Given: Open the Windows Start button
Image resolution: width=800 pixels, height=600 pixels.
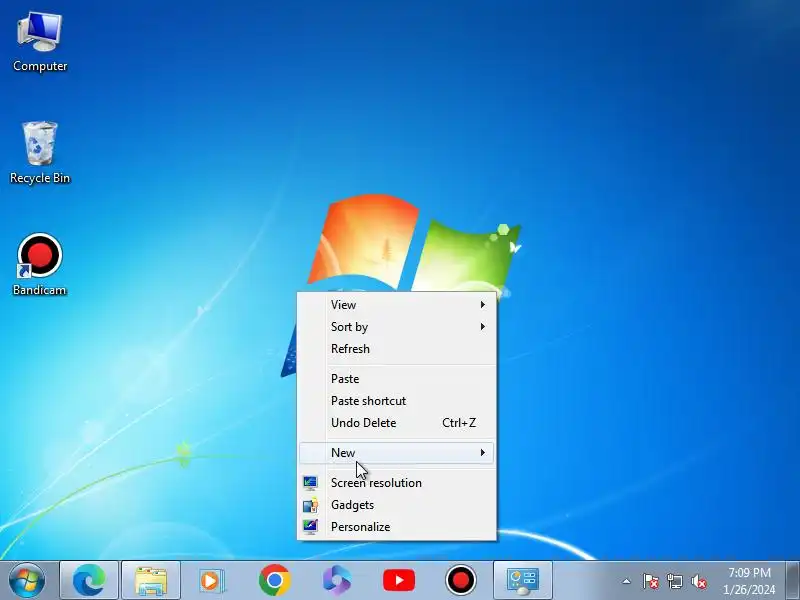Looking at the screenshot, I should pos(27,580).
